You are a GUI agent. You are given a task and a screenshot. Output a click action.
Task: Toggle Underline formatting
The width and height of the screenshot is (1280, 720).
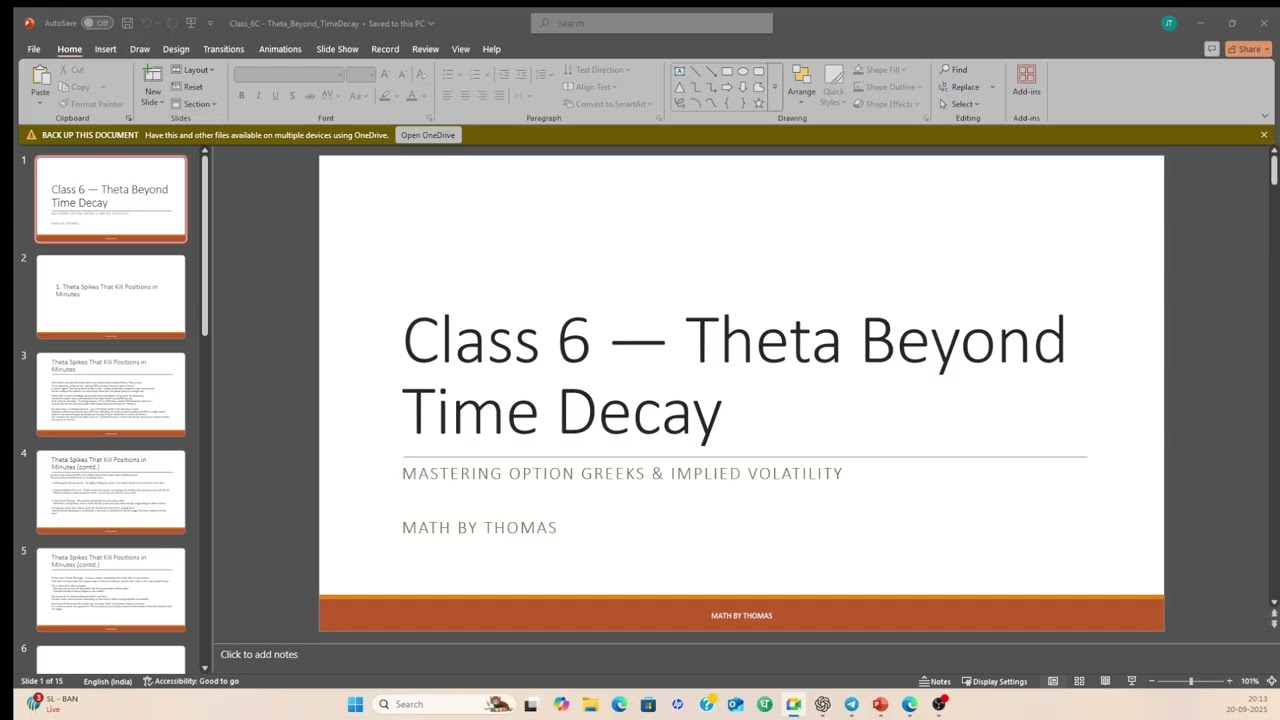point(275,96)
